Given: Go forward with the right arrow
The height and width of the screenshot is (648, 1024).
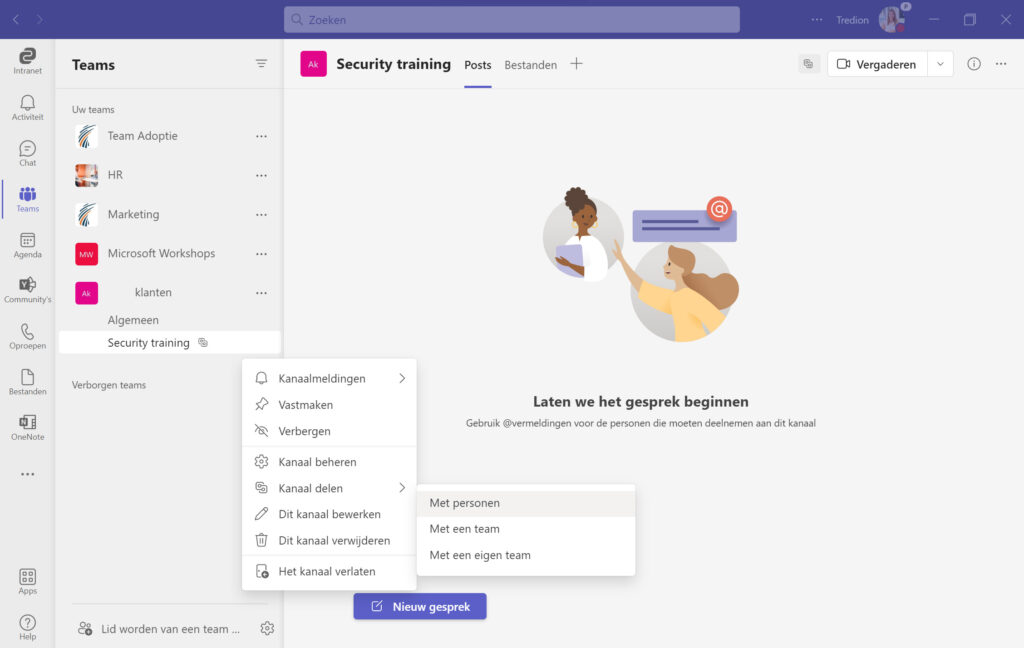Looking at the screenshot, I should (40, 20).
